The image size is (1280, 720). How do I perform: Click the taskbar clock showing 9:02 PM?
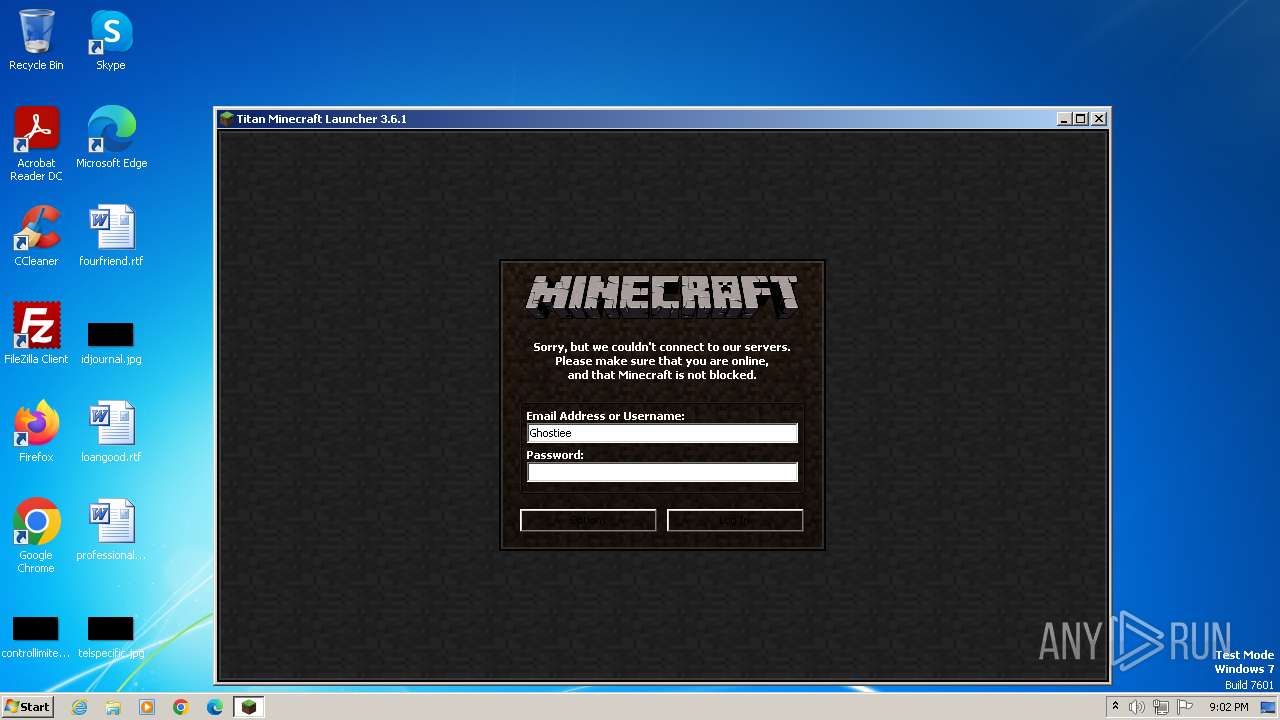tap(1229, 707)
